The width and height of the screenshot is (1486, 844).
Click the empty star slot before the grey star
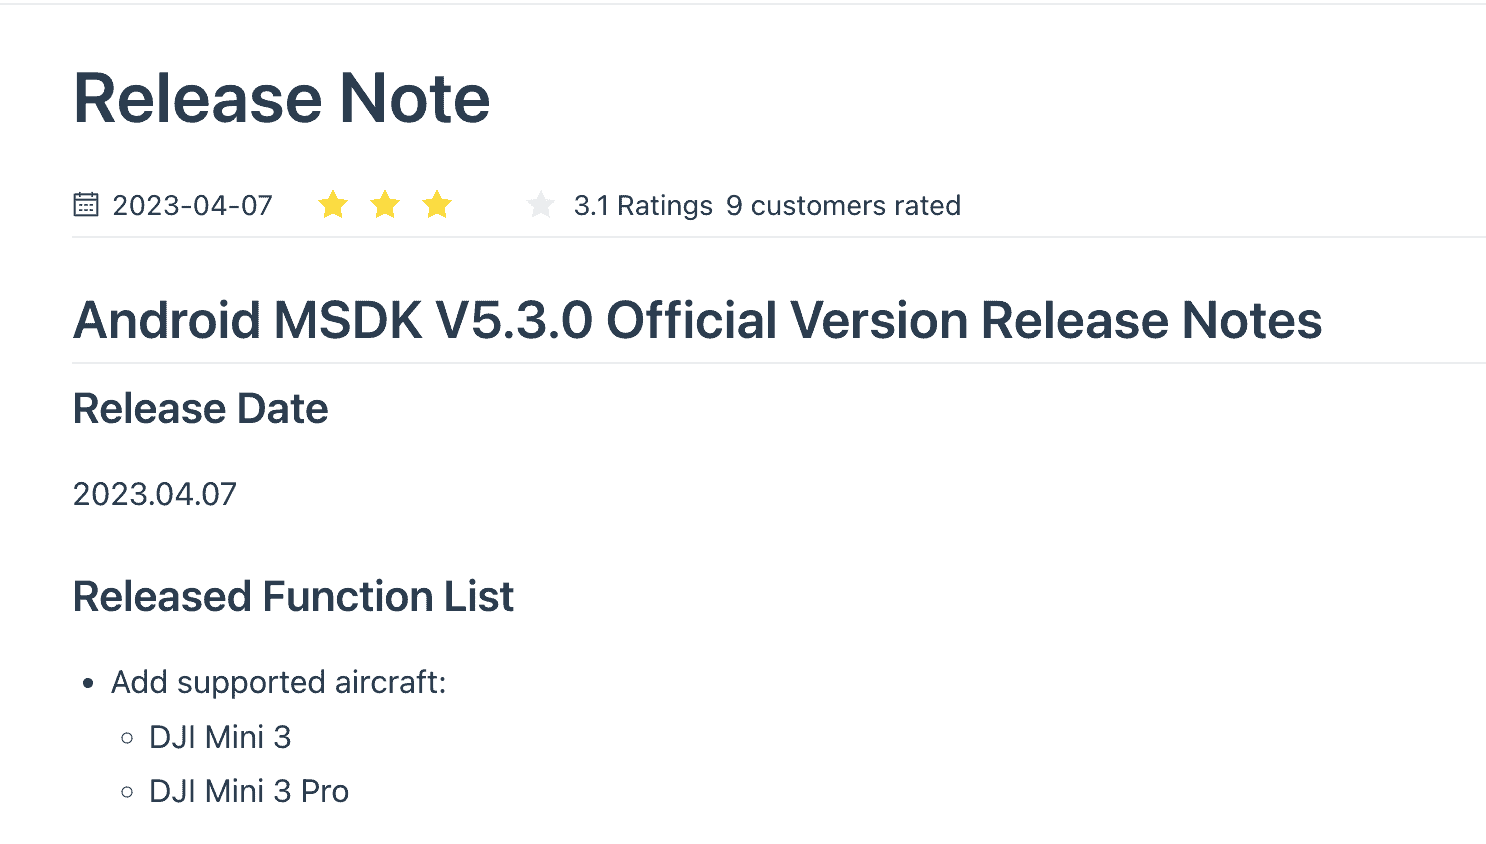(489, 205)
